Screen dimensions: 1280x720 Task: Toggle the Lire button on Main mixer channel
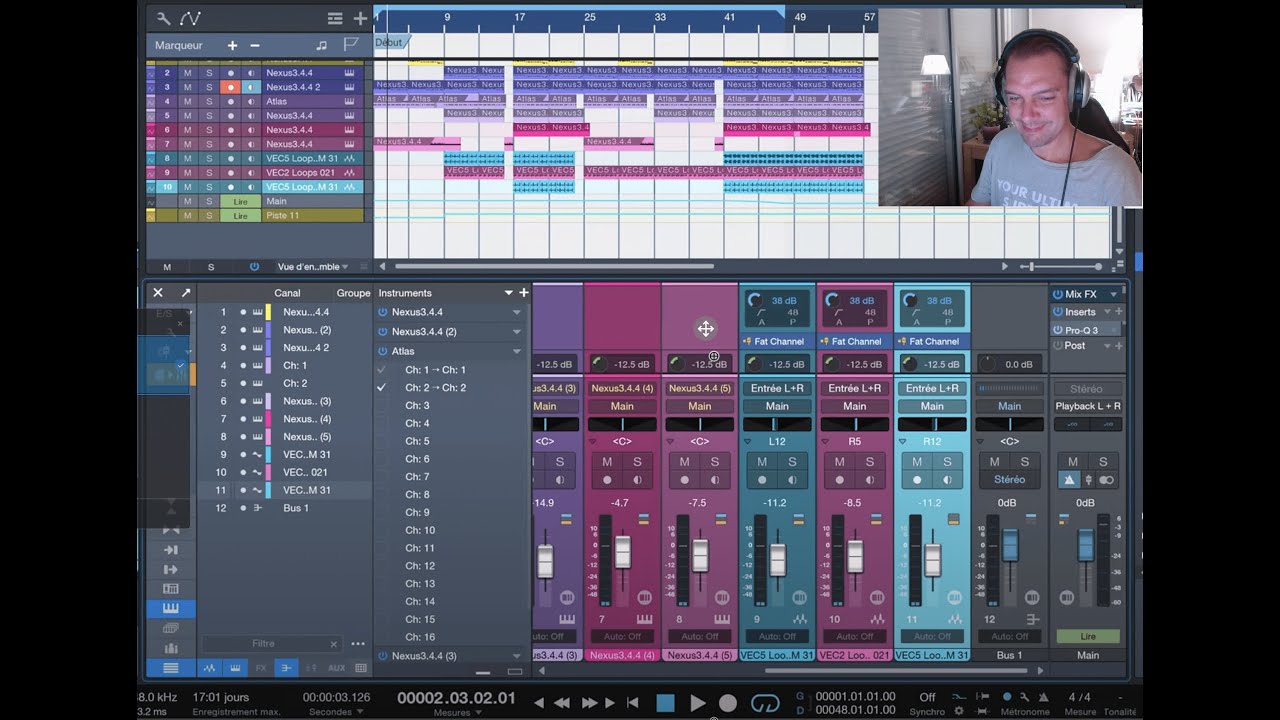1087,636
